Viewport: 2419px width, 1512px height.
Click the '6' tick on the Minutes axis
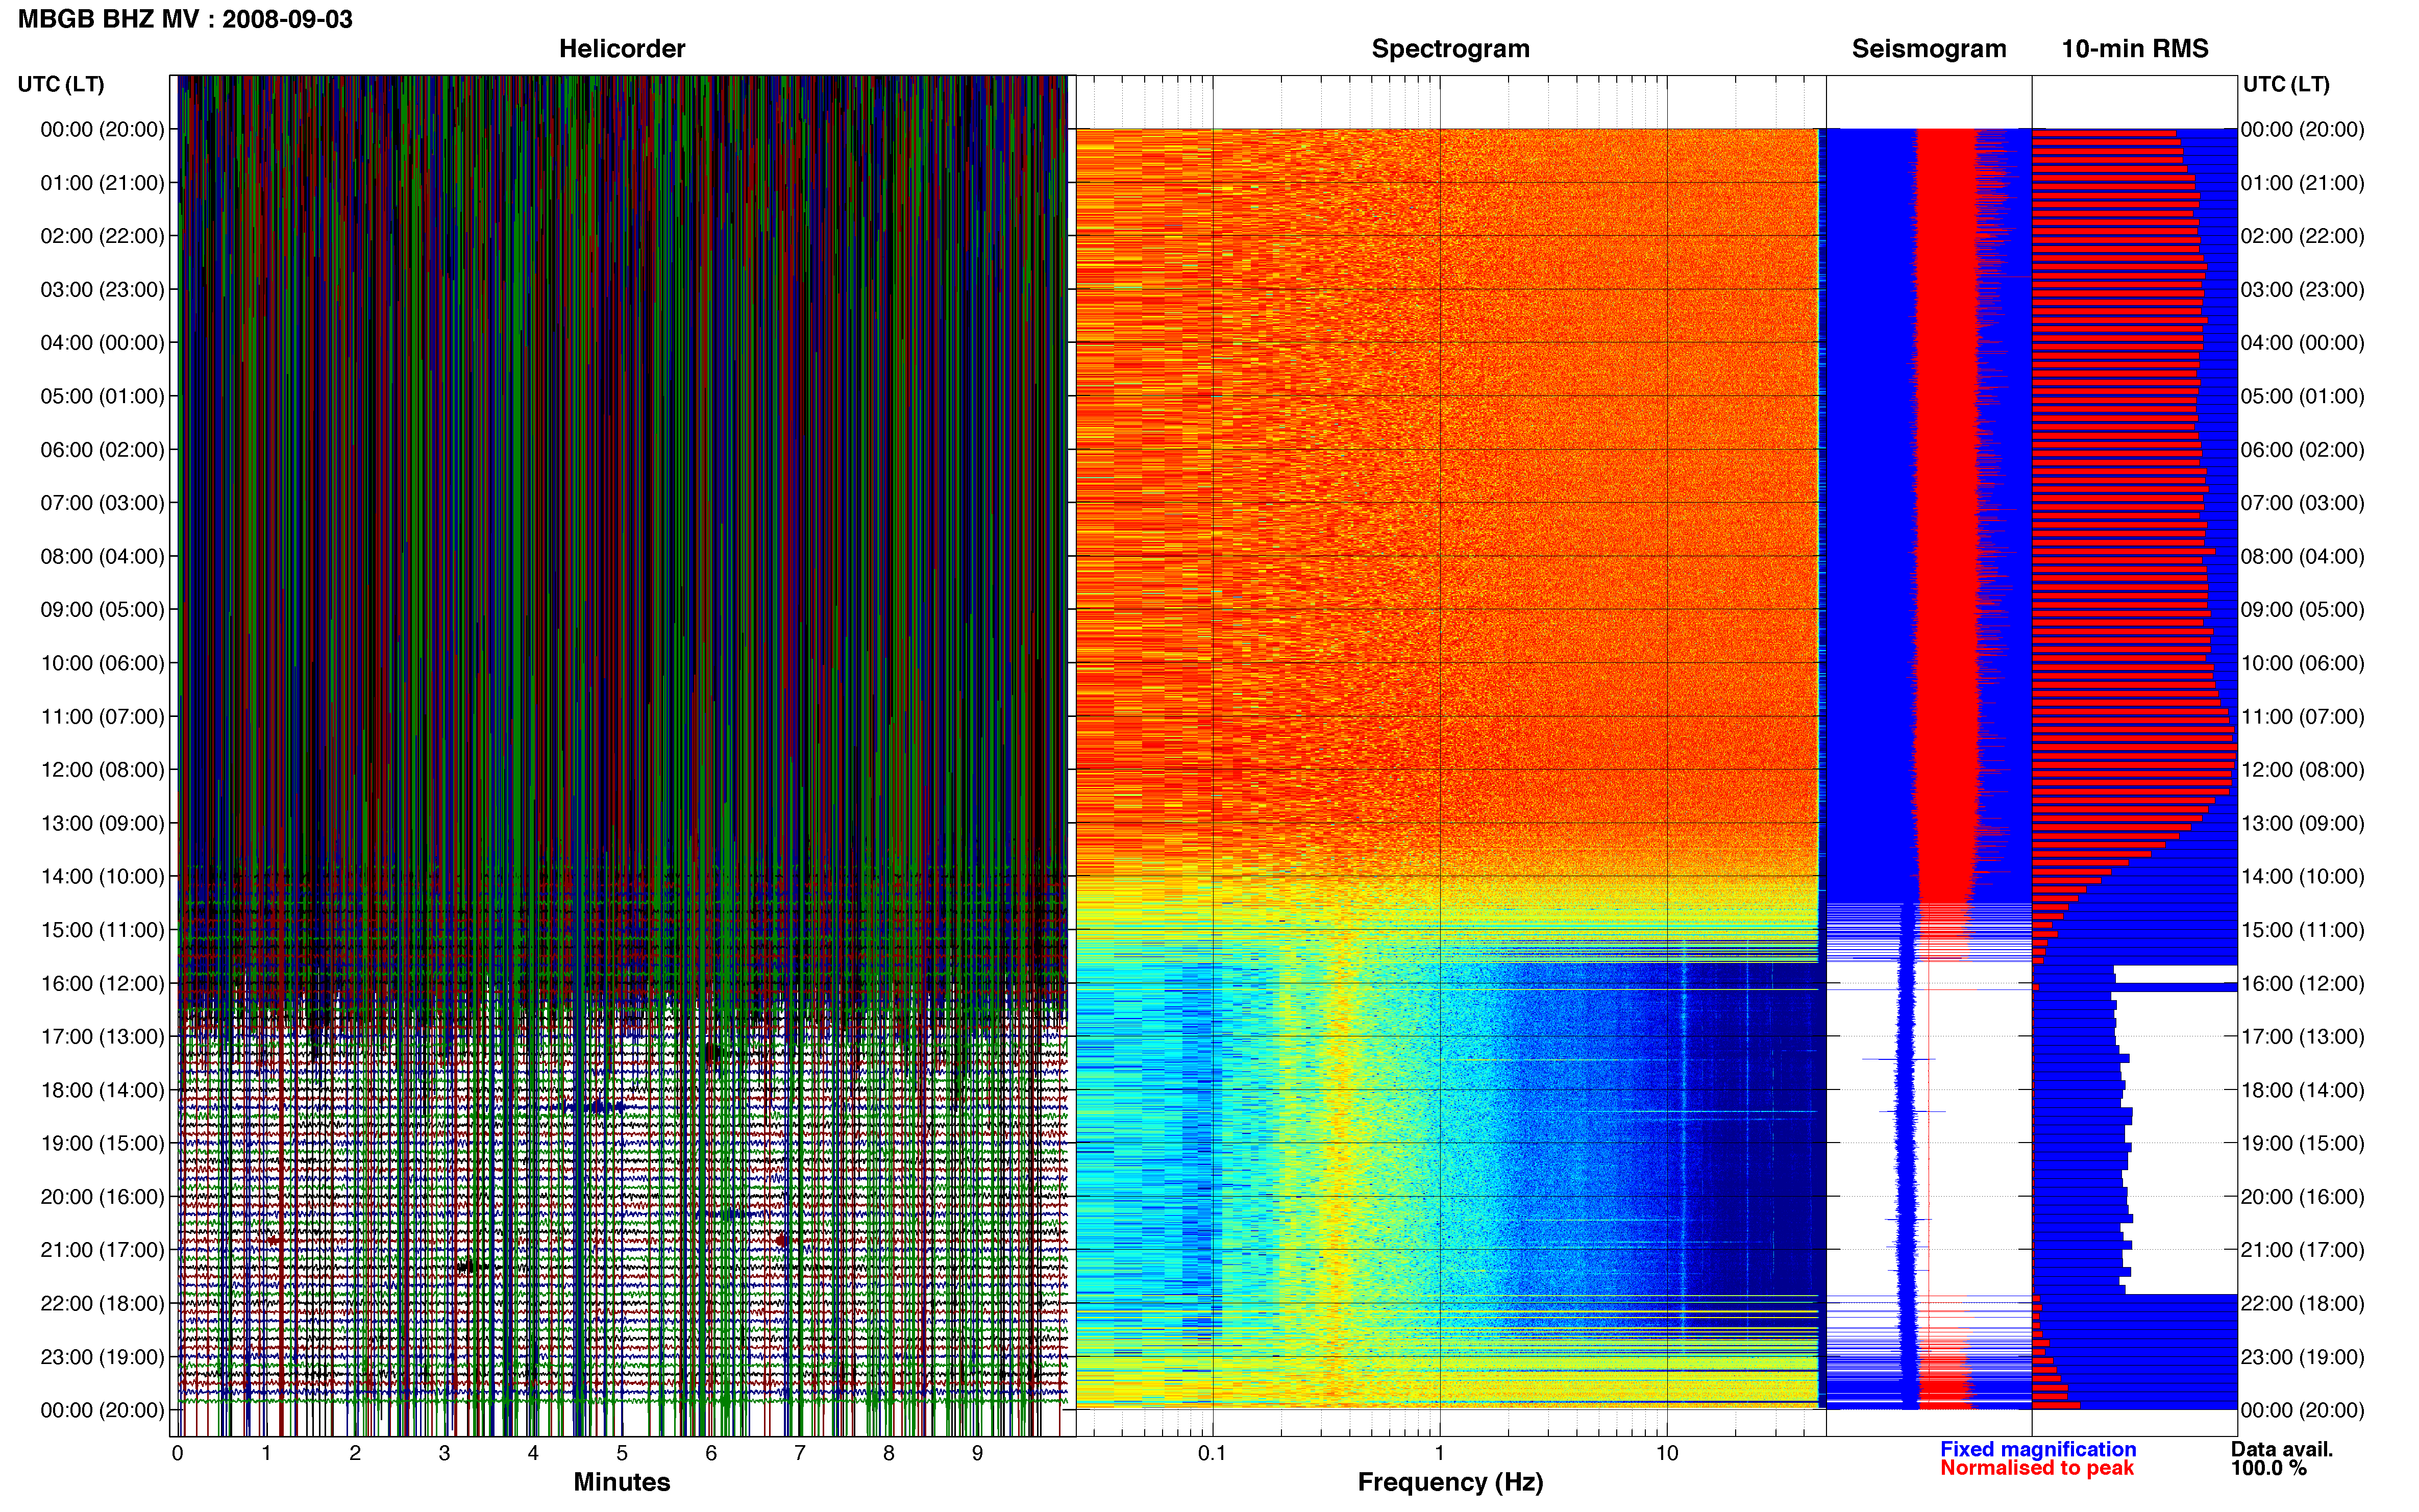[711, 1454]
